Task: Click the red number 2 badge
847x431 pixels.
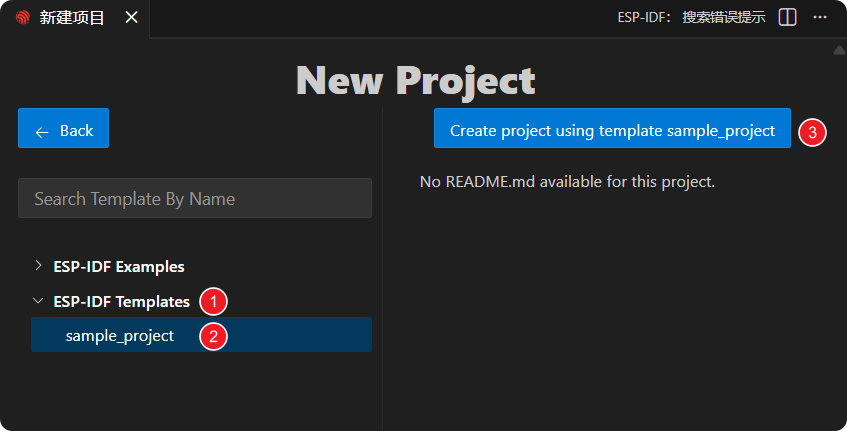Action: coord(213,336)
